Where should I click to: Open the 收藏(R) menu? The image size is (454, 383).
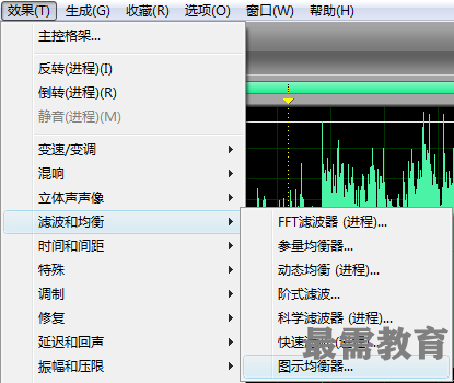tap(147, 11)
